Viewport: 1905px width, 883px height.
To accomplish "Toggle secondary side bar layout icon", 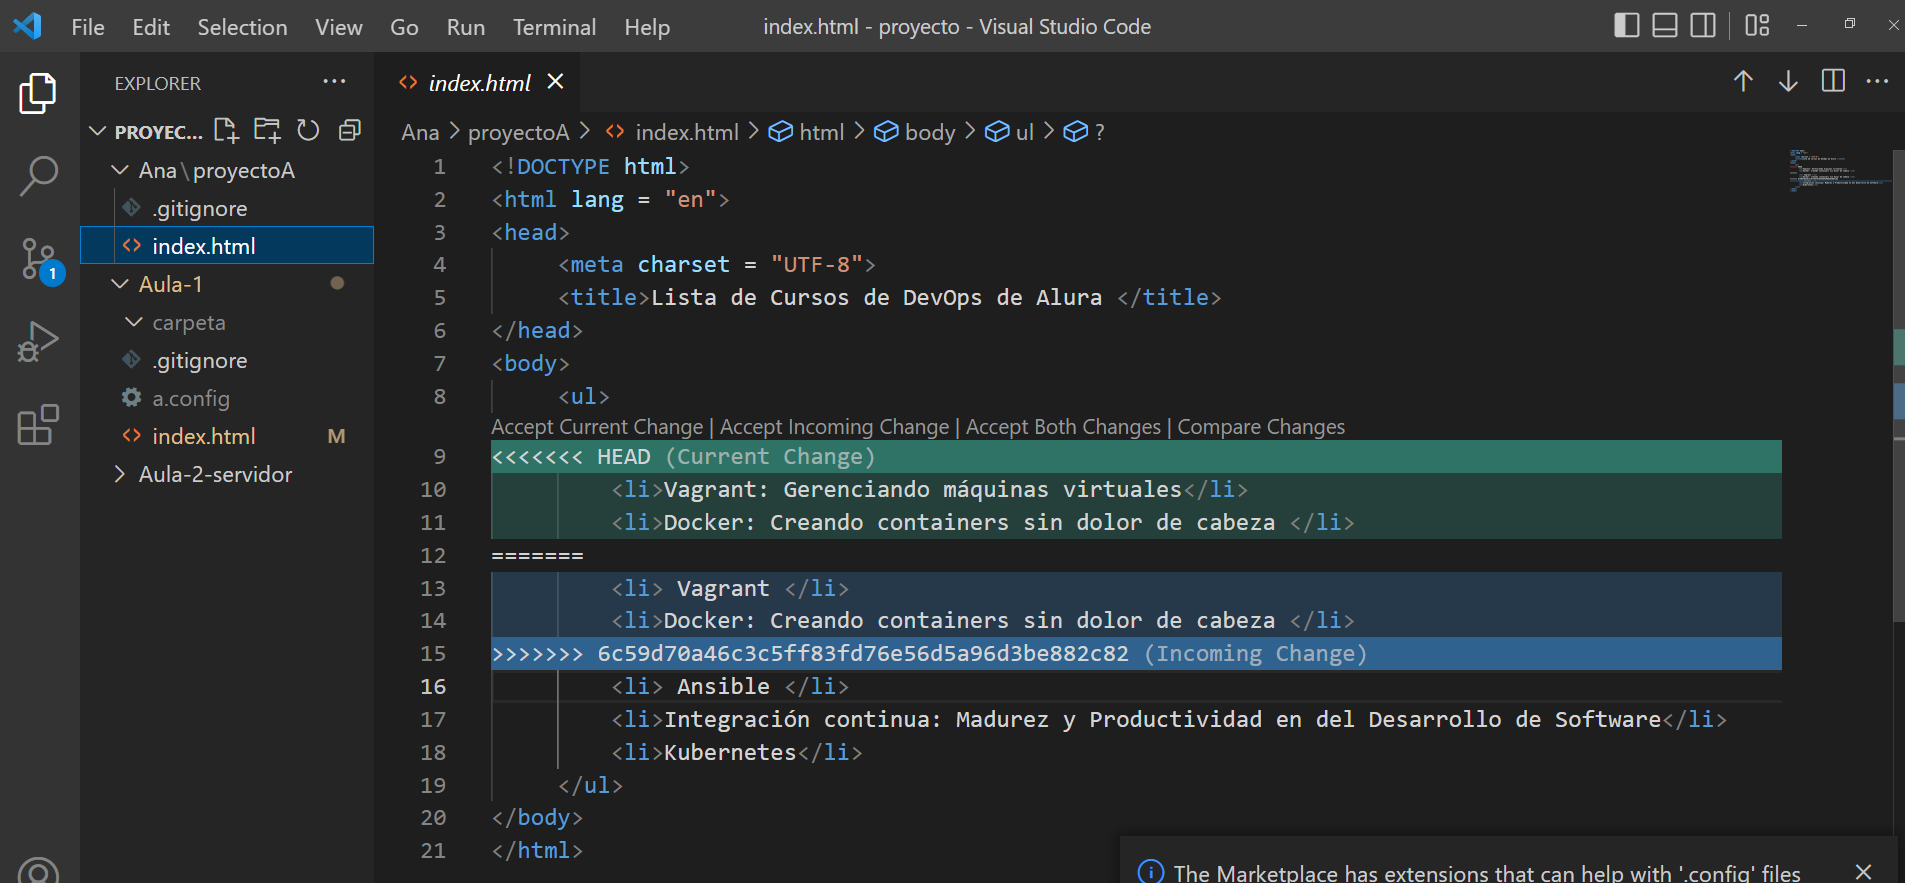I will pyautogui.click(x=1703, y=25).
